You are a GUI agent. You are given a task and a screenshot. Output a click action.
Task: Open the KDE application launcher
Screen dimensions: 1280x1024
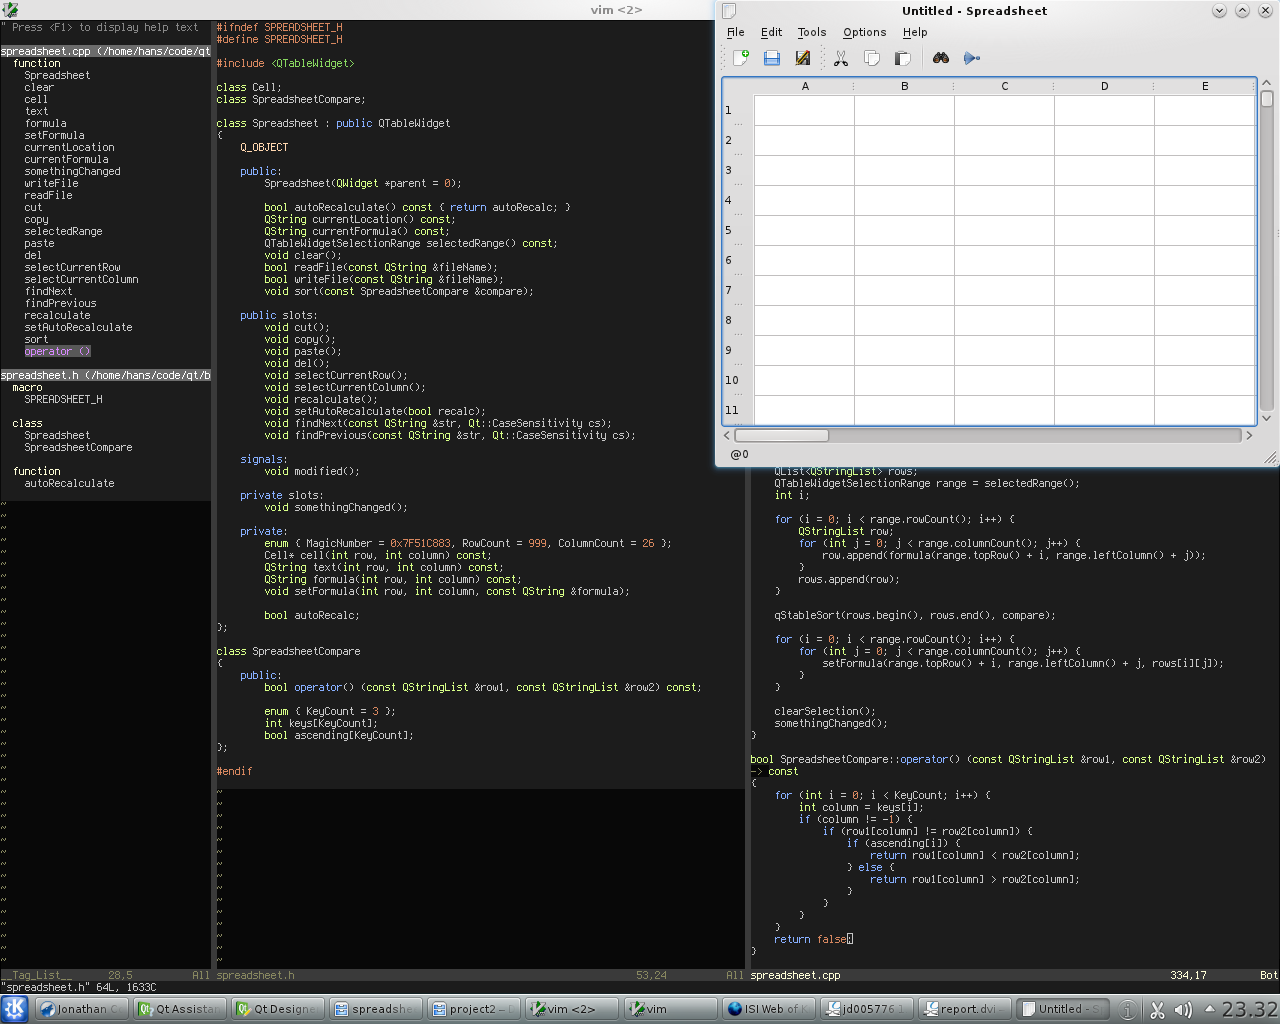coord(14,1009)
